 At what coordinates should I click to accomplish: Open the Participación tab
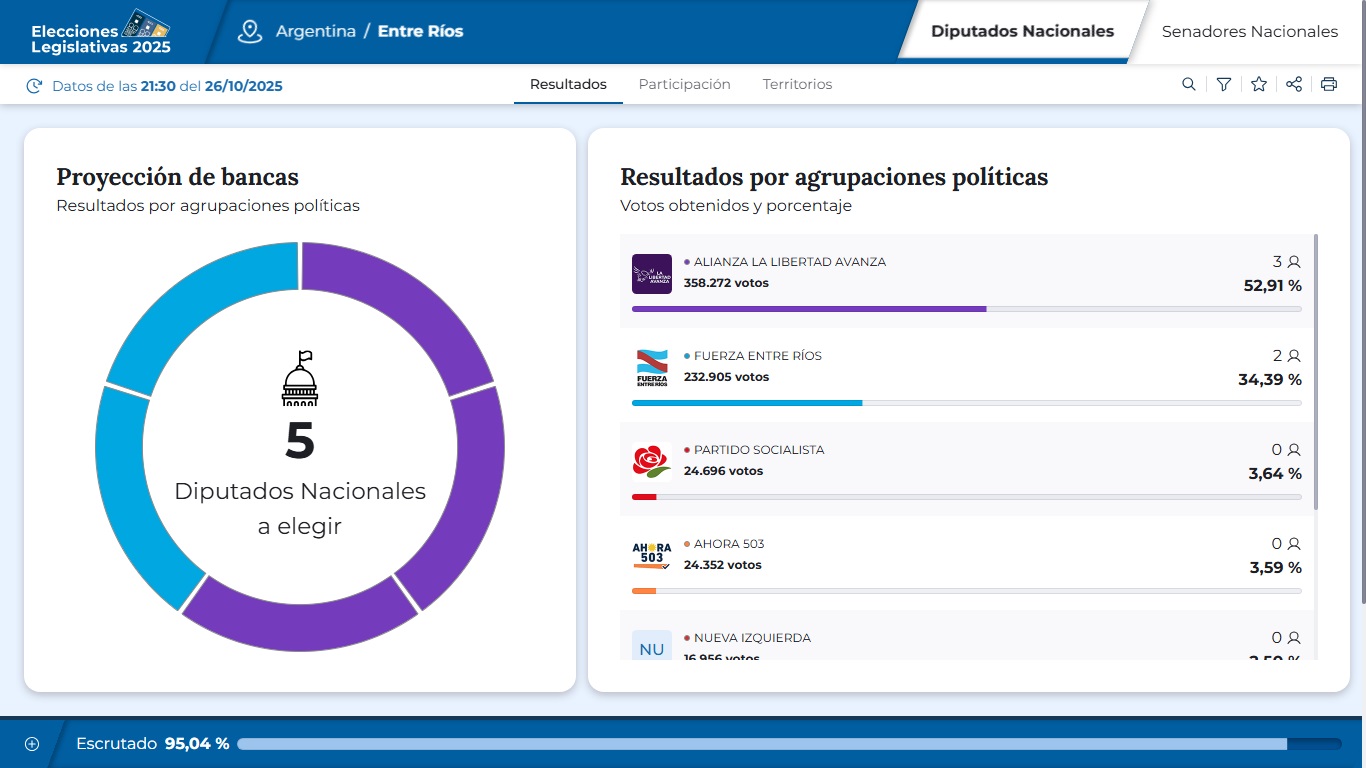[x=684, y=84]
